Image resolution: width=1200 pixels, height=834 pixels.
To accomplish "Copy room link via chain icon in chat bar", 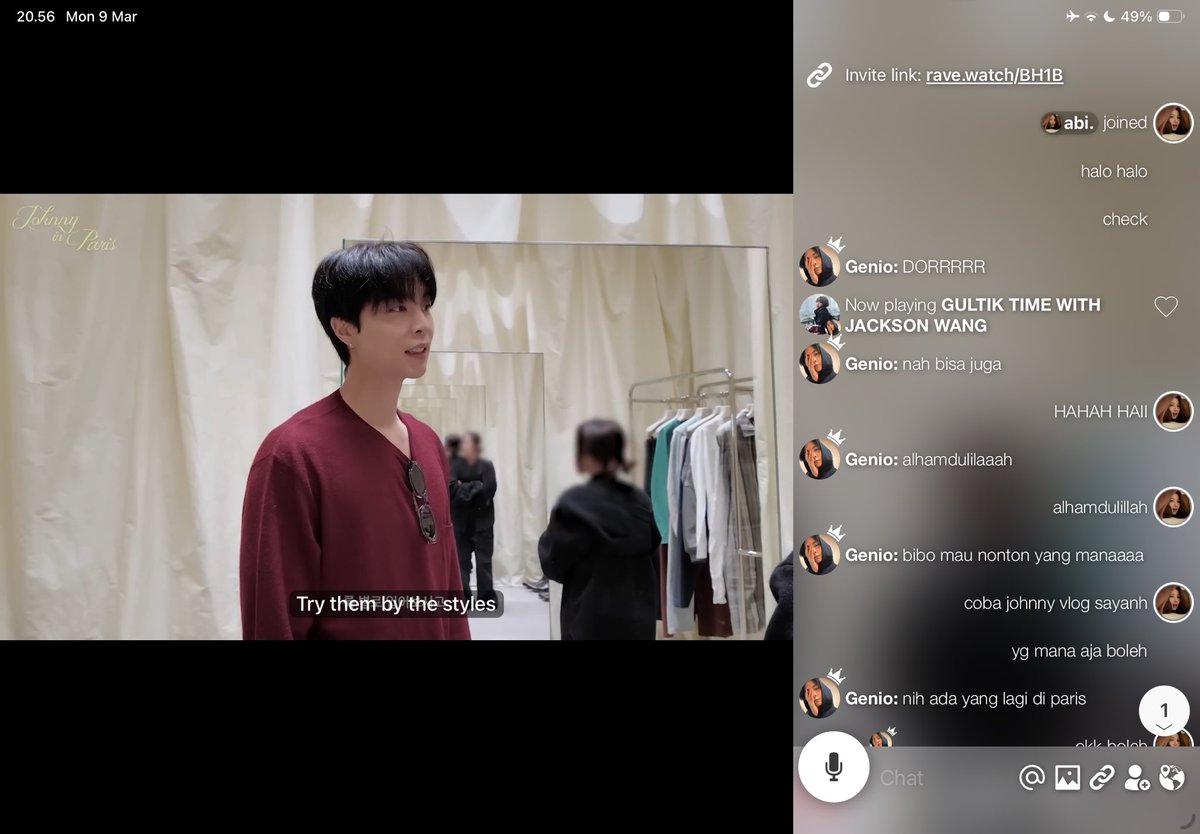I will [1102, 777].
